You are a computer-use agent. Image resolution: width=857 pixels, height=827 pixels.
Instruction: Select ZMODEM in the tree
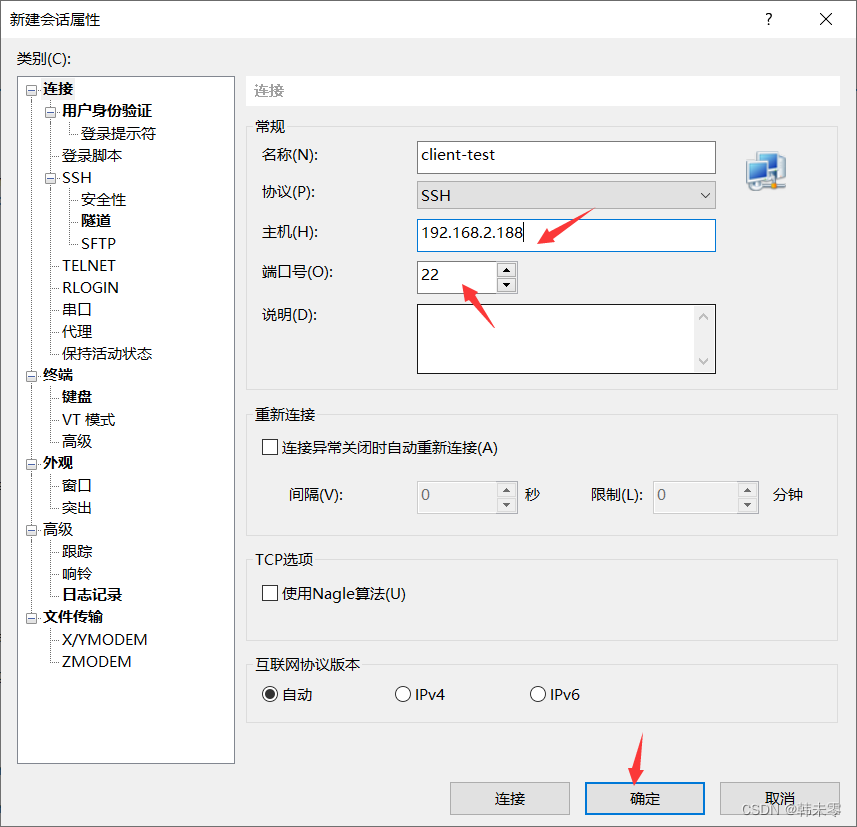96,662
